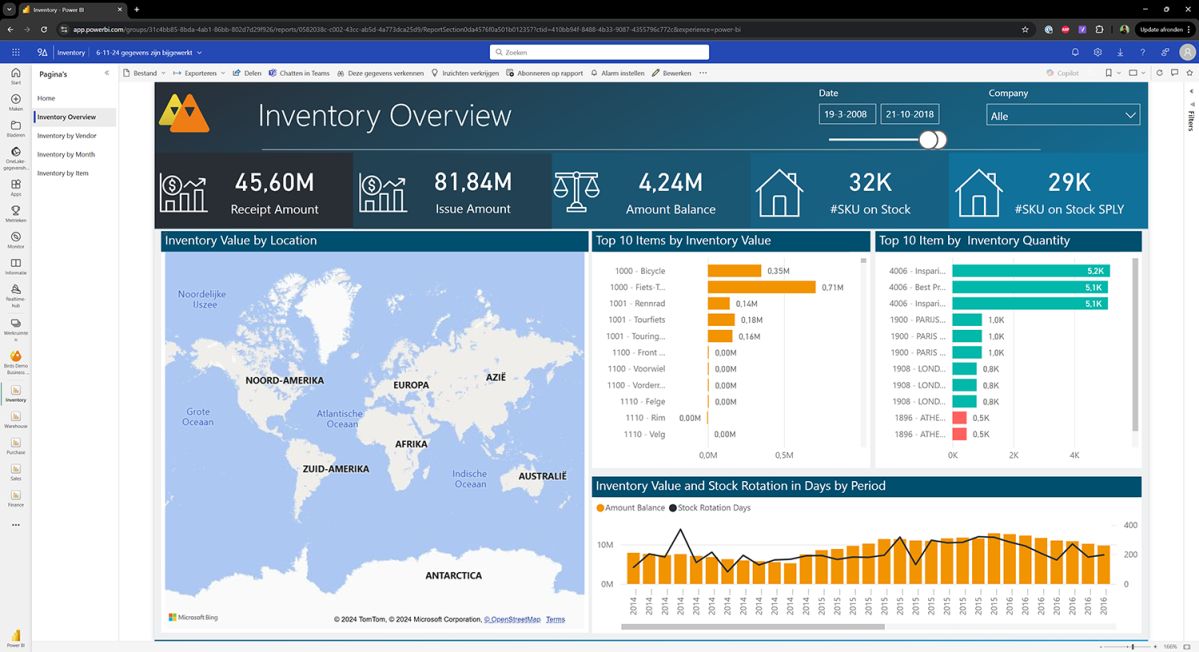Expand the Exporteren dropdown menu

(x=199, y=73)
